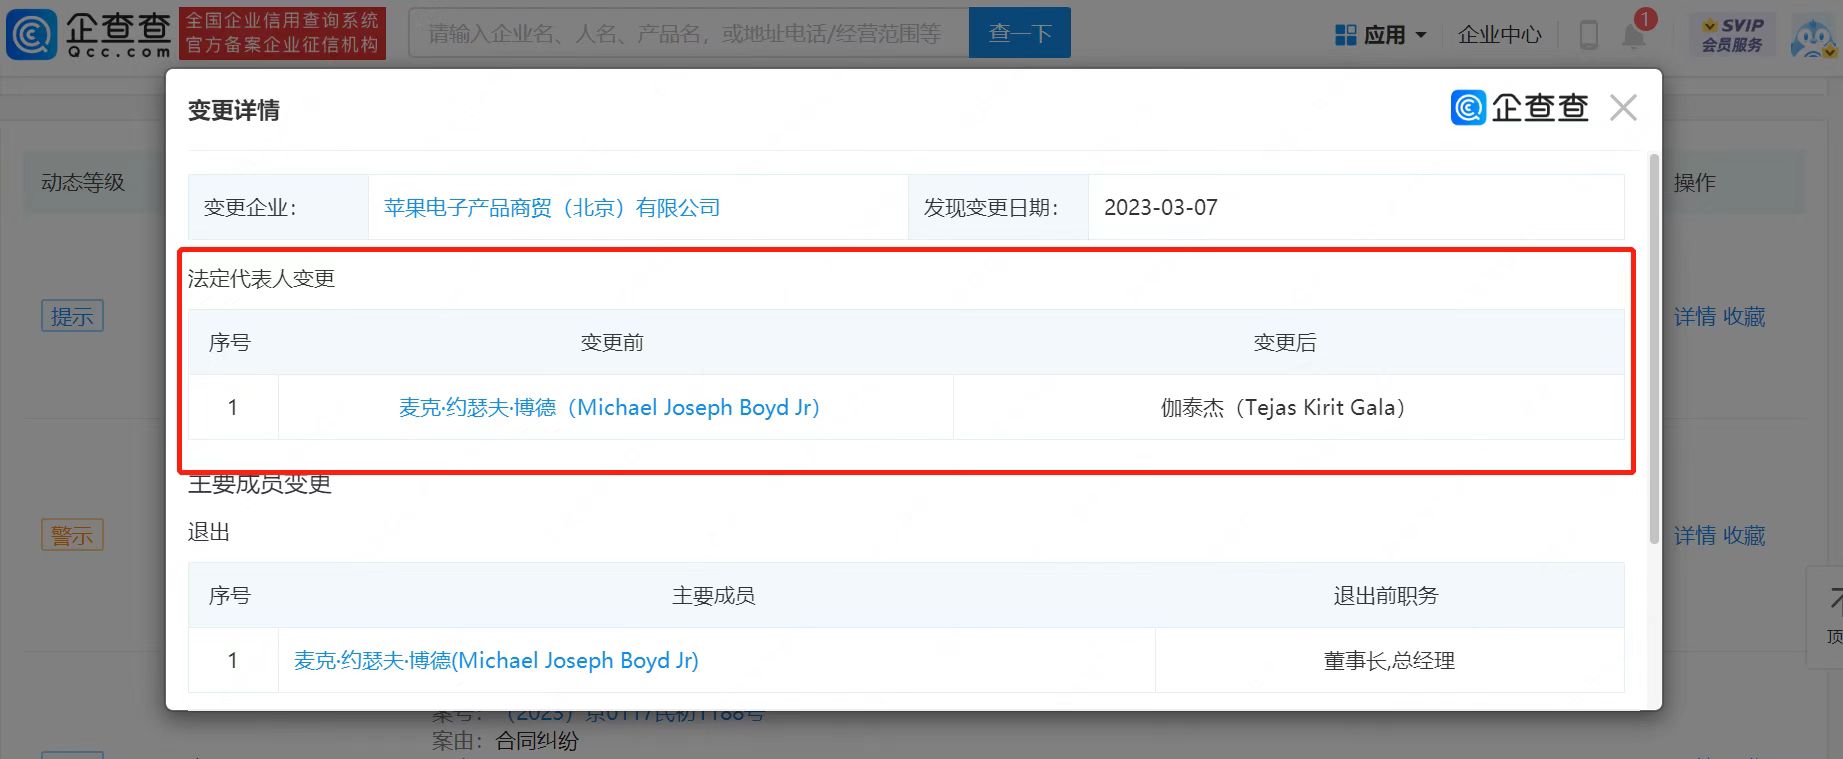Image resolution: width=1843 pixels, height=759 pixels.
Task: Click 详情 link in the 提示 row
Action: (1695, 316)
